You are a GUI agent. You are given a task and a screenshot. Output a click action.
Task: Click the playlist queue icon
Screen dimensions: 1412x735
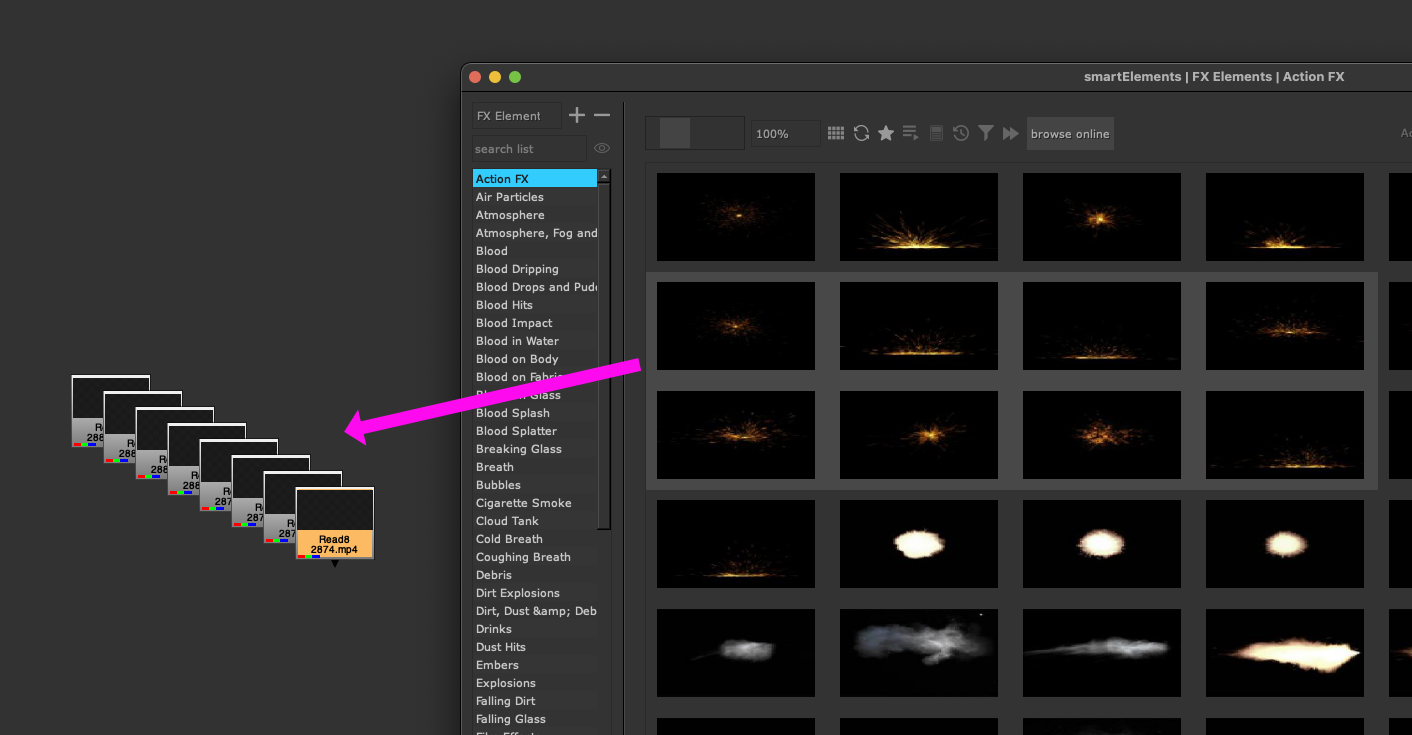[911, 133]
